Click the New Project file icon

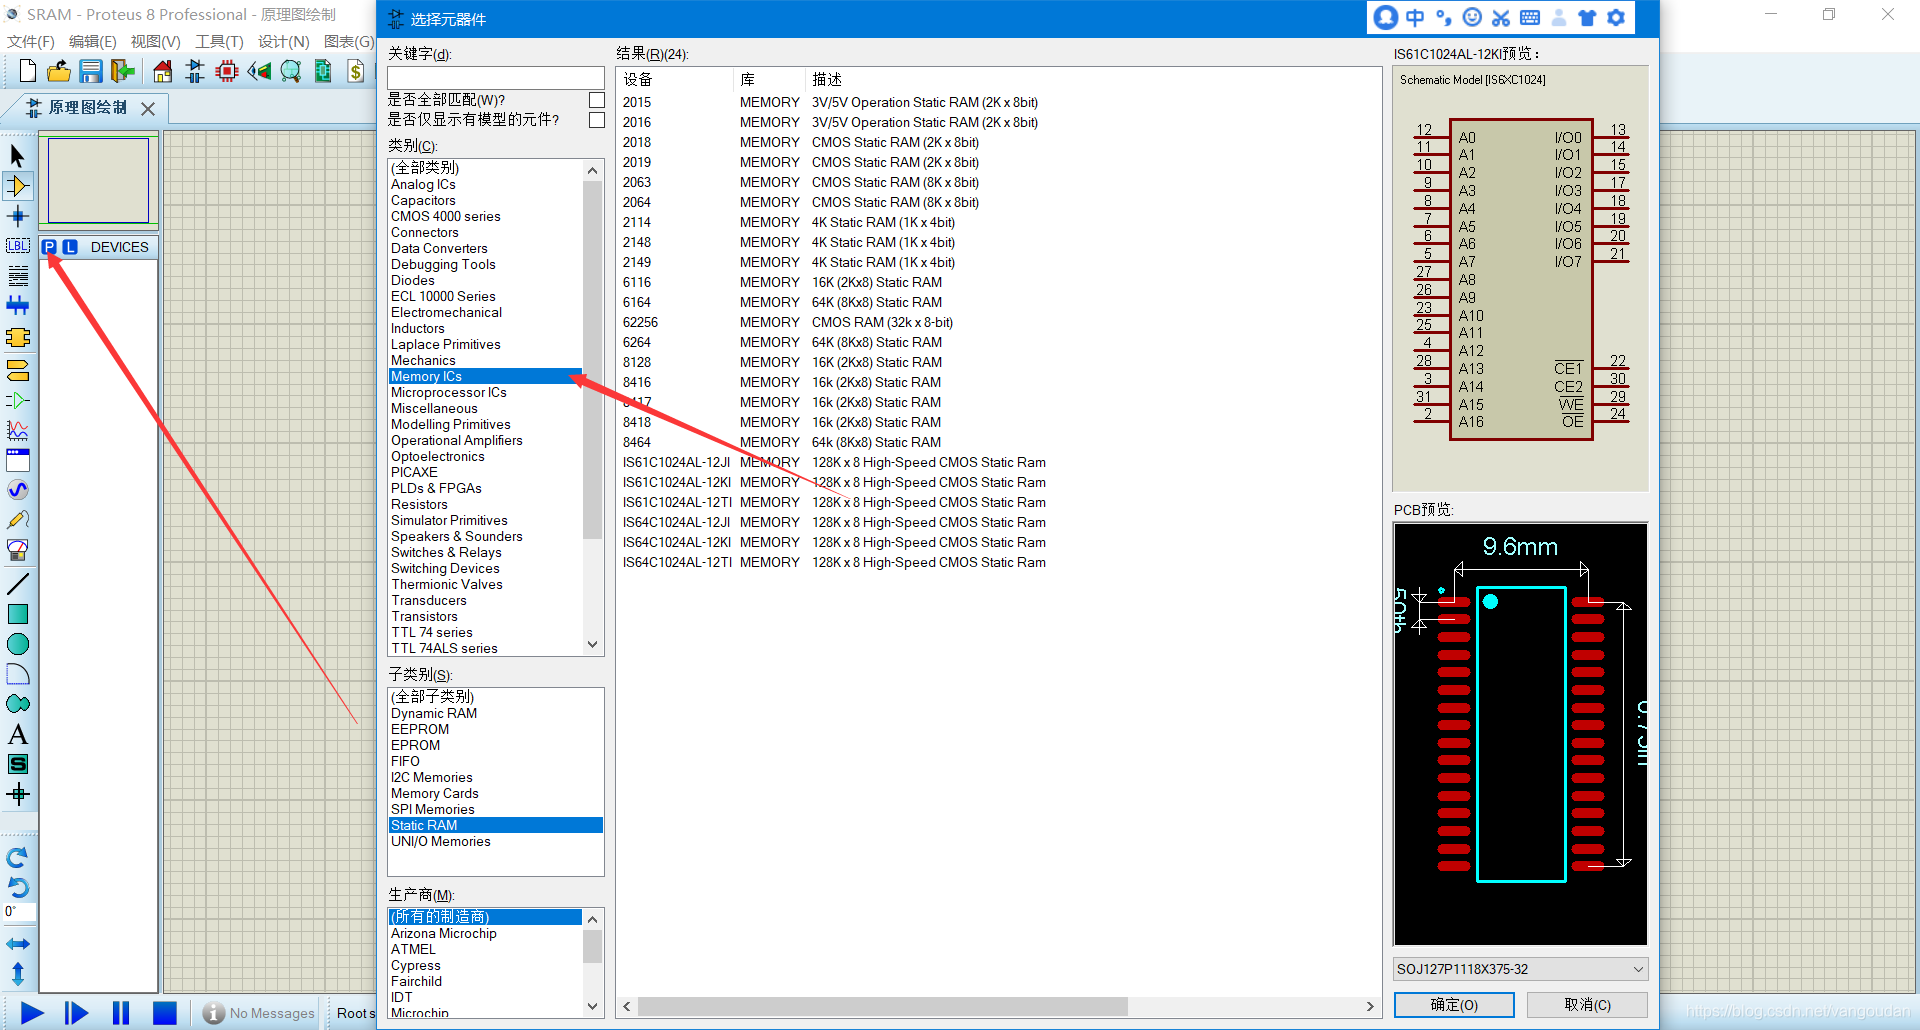[x=28, y=71]
